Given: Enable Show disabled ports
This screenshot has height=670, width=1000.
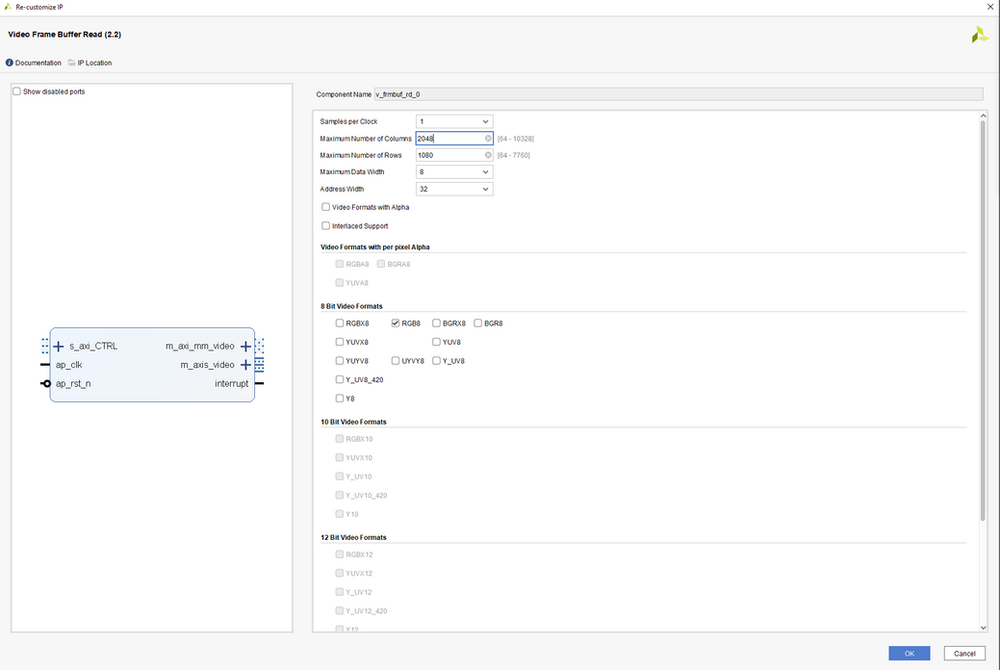Looking at the screenshot, I should click(16, 91).
